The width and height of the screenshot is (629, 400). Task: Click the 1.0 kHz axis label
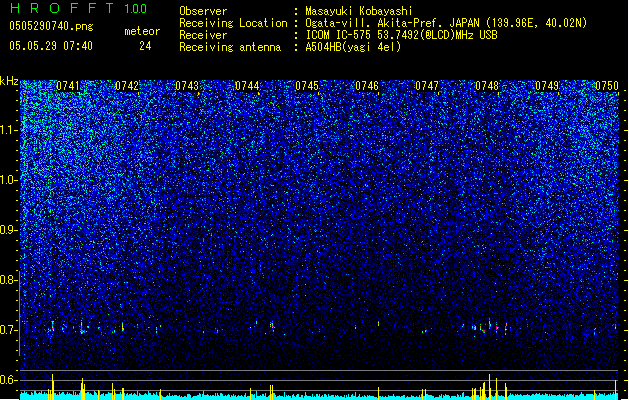point(9,180)
